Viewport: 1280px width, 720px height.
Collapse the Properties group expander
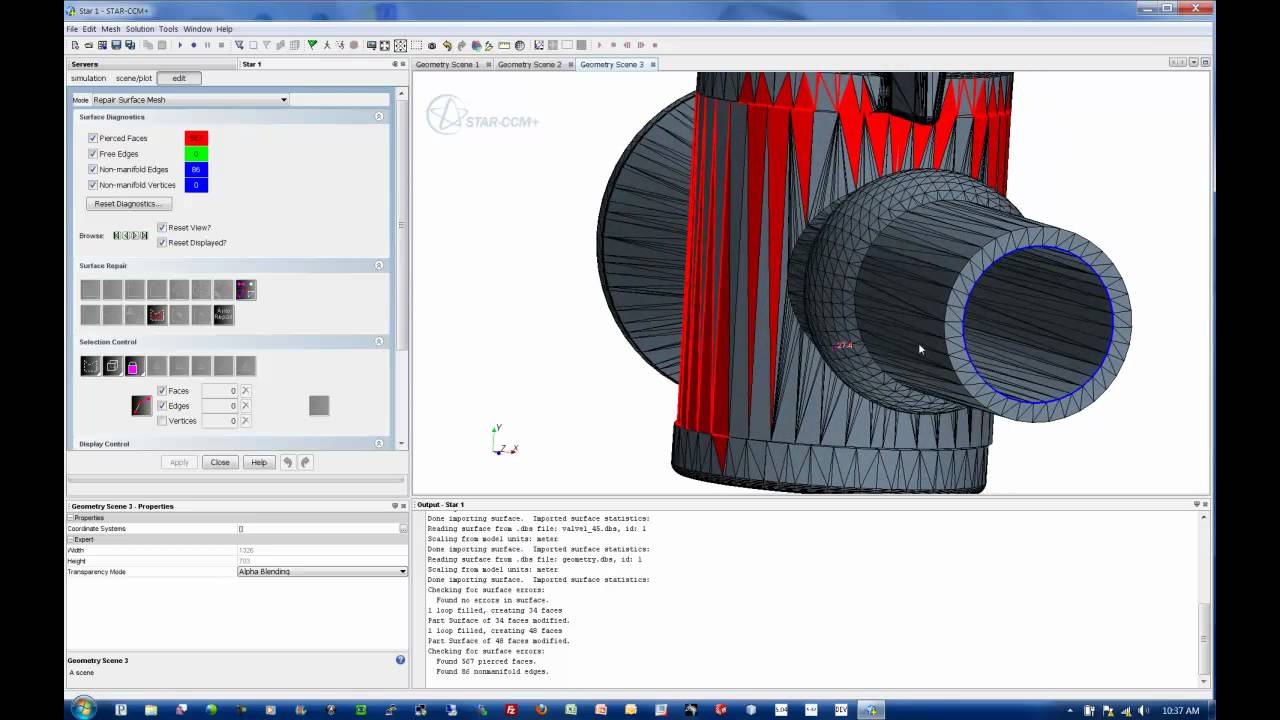coord(71,518)
